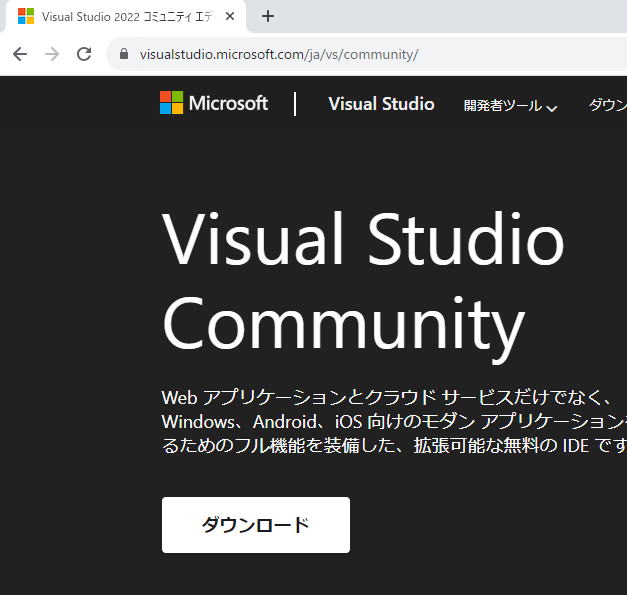The width and height of the screenshot is (627, 595).
Task: Click the white ダウンロード button
Action: tap(256, 525)
